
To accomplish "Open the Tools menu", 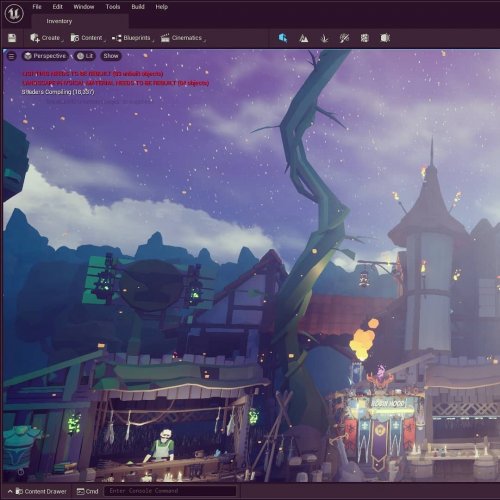I will (113, 7).
